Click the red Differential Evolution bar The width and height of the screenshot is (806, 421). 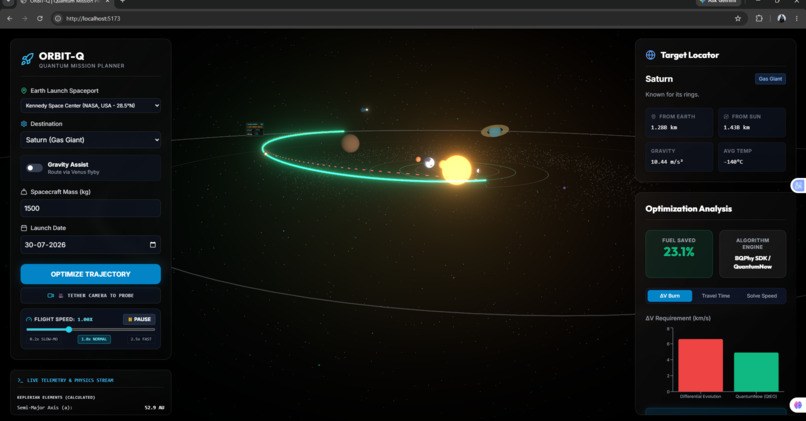click(700, 365)
